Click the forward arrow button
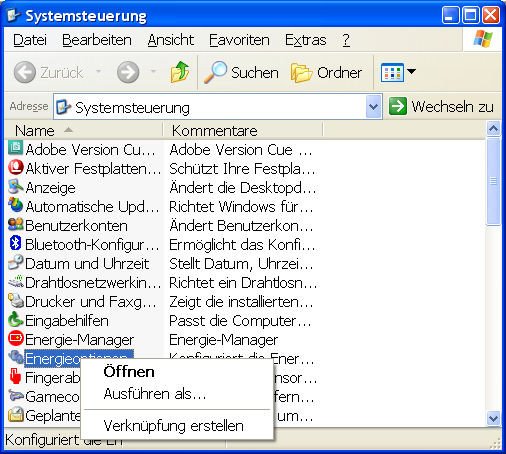 click(x=128, y=72)
